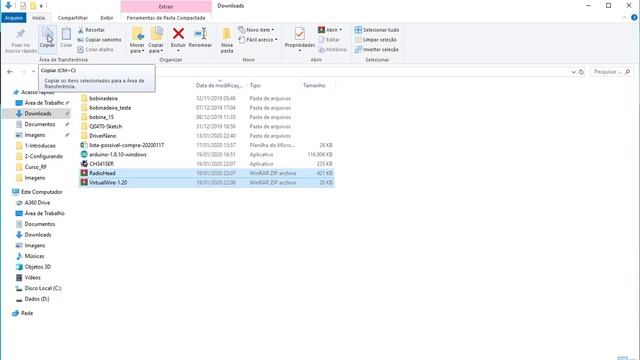Open pinned Documentos in quick access
The height and width of the screenshot is (360, 640).
[x=39, y=124]
